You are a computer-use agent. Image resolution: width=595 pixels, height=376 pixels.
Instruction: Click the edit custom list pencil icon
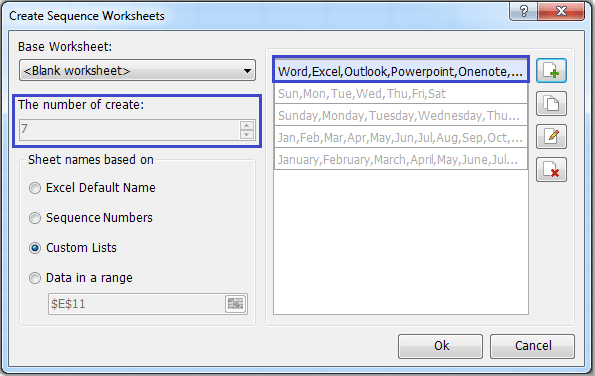[551, 137]
